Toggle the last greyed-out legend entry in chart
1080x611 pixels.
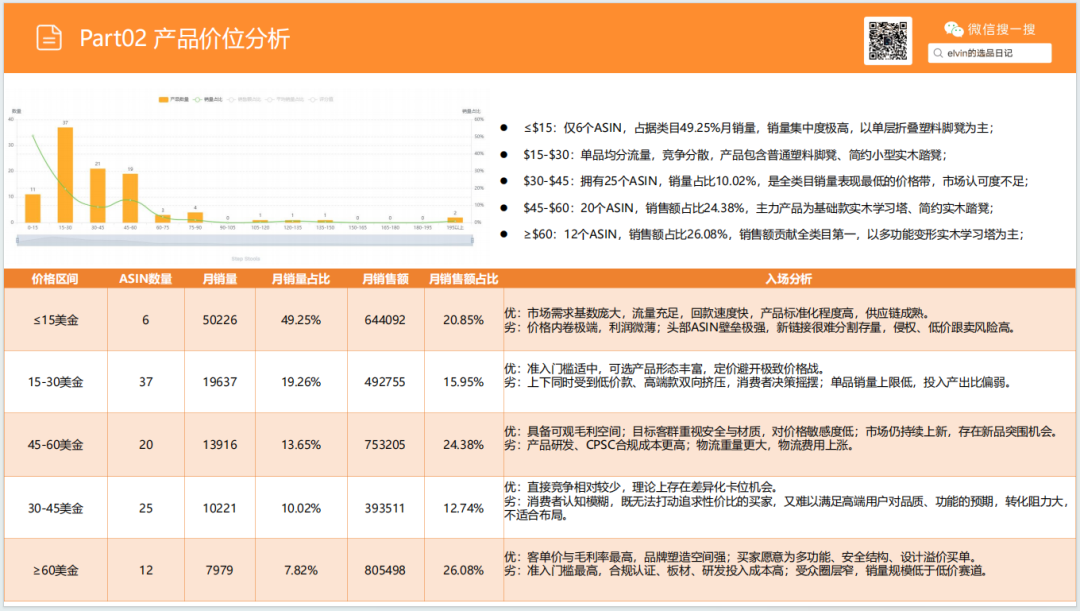(322, 100)
